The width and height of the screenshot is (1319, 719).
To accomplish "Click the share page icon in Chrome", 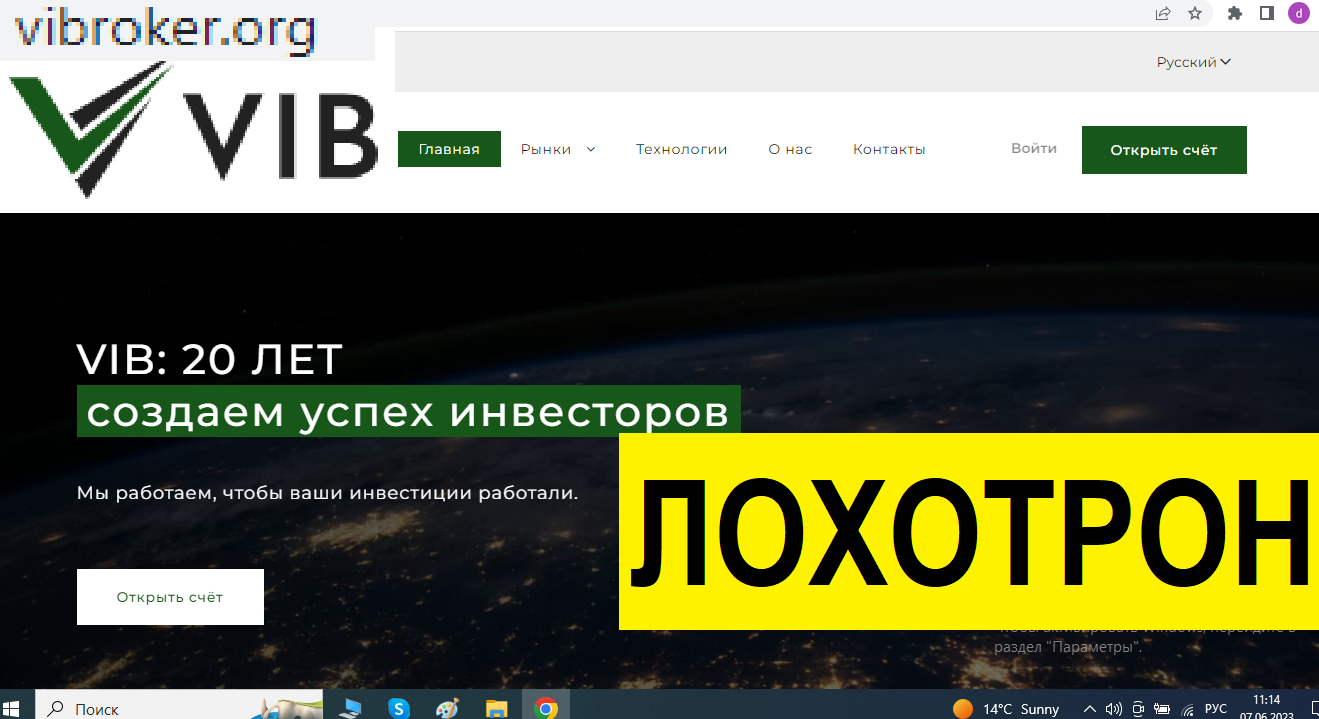I will click(1163, 13).
